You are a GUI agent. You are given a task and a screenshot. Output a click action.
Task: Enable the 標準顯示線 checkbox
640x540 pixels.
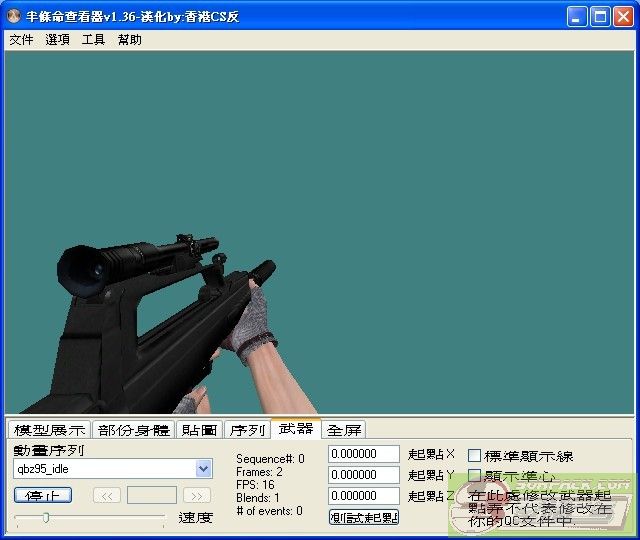(474, 456)
